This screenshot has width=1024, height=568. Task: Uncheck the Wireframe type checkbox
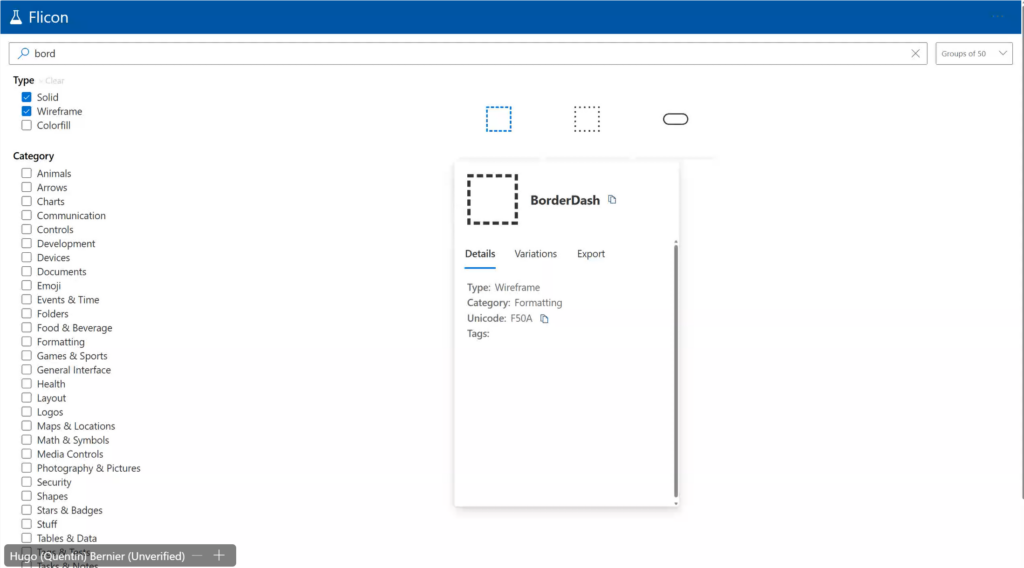pyautogui.click(x=27, y=112)
